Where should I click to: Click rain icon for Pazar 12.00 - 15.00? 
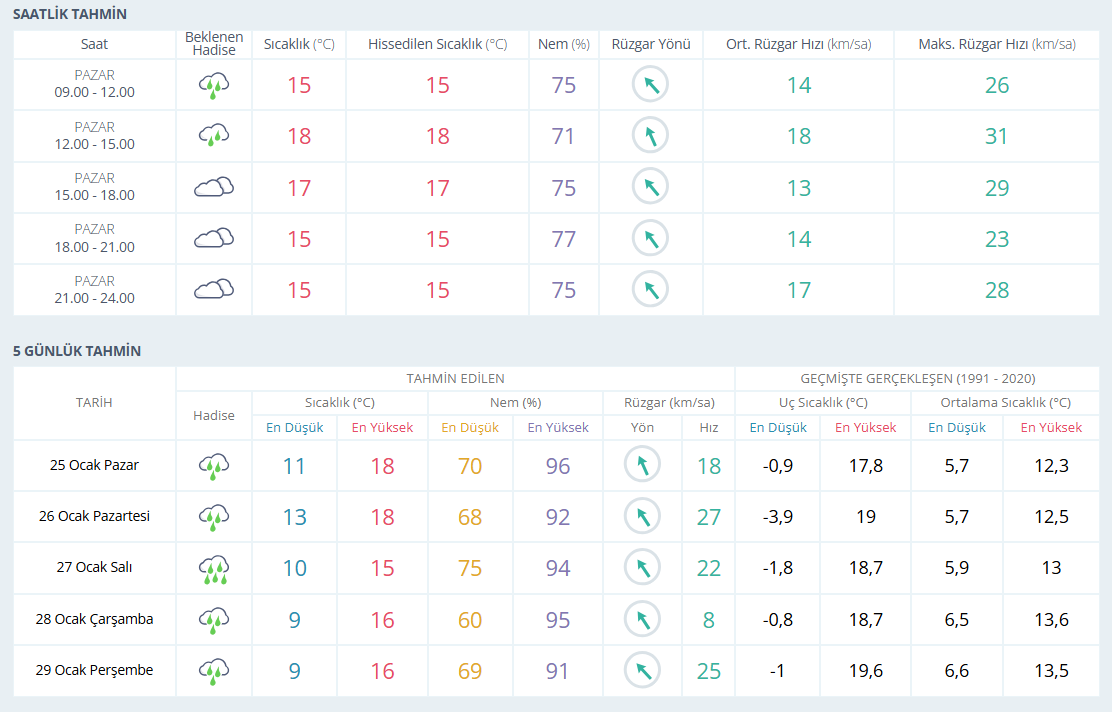pyautogui.click(x=214, y=135)
